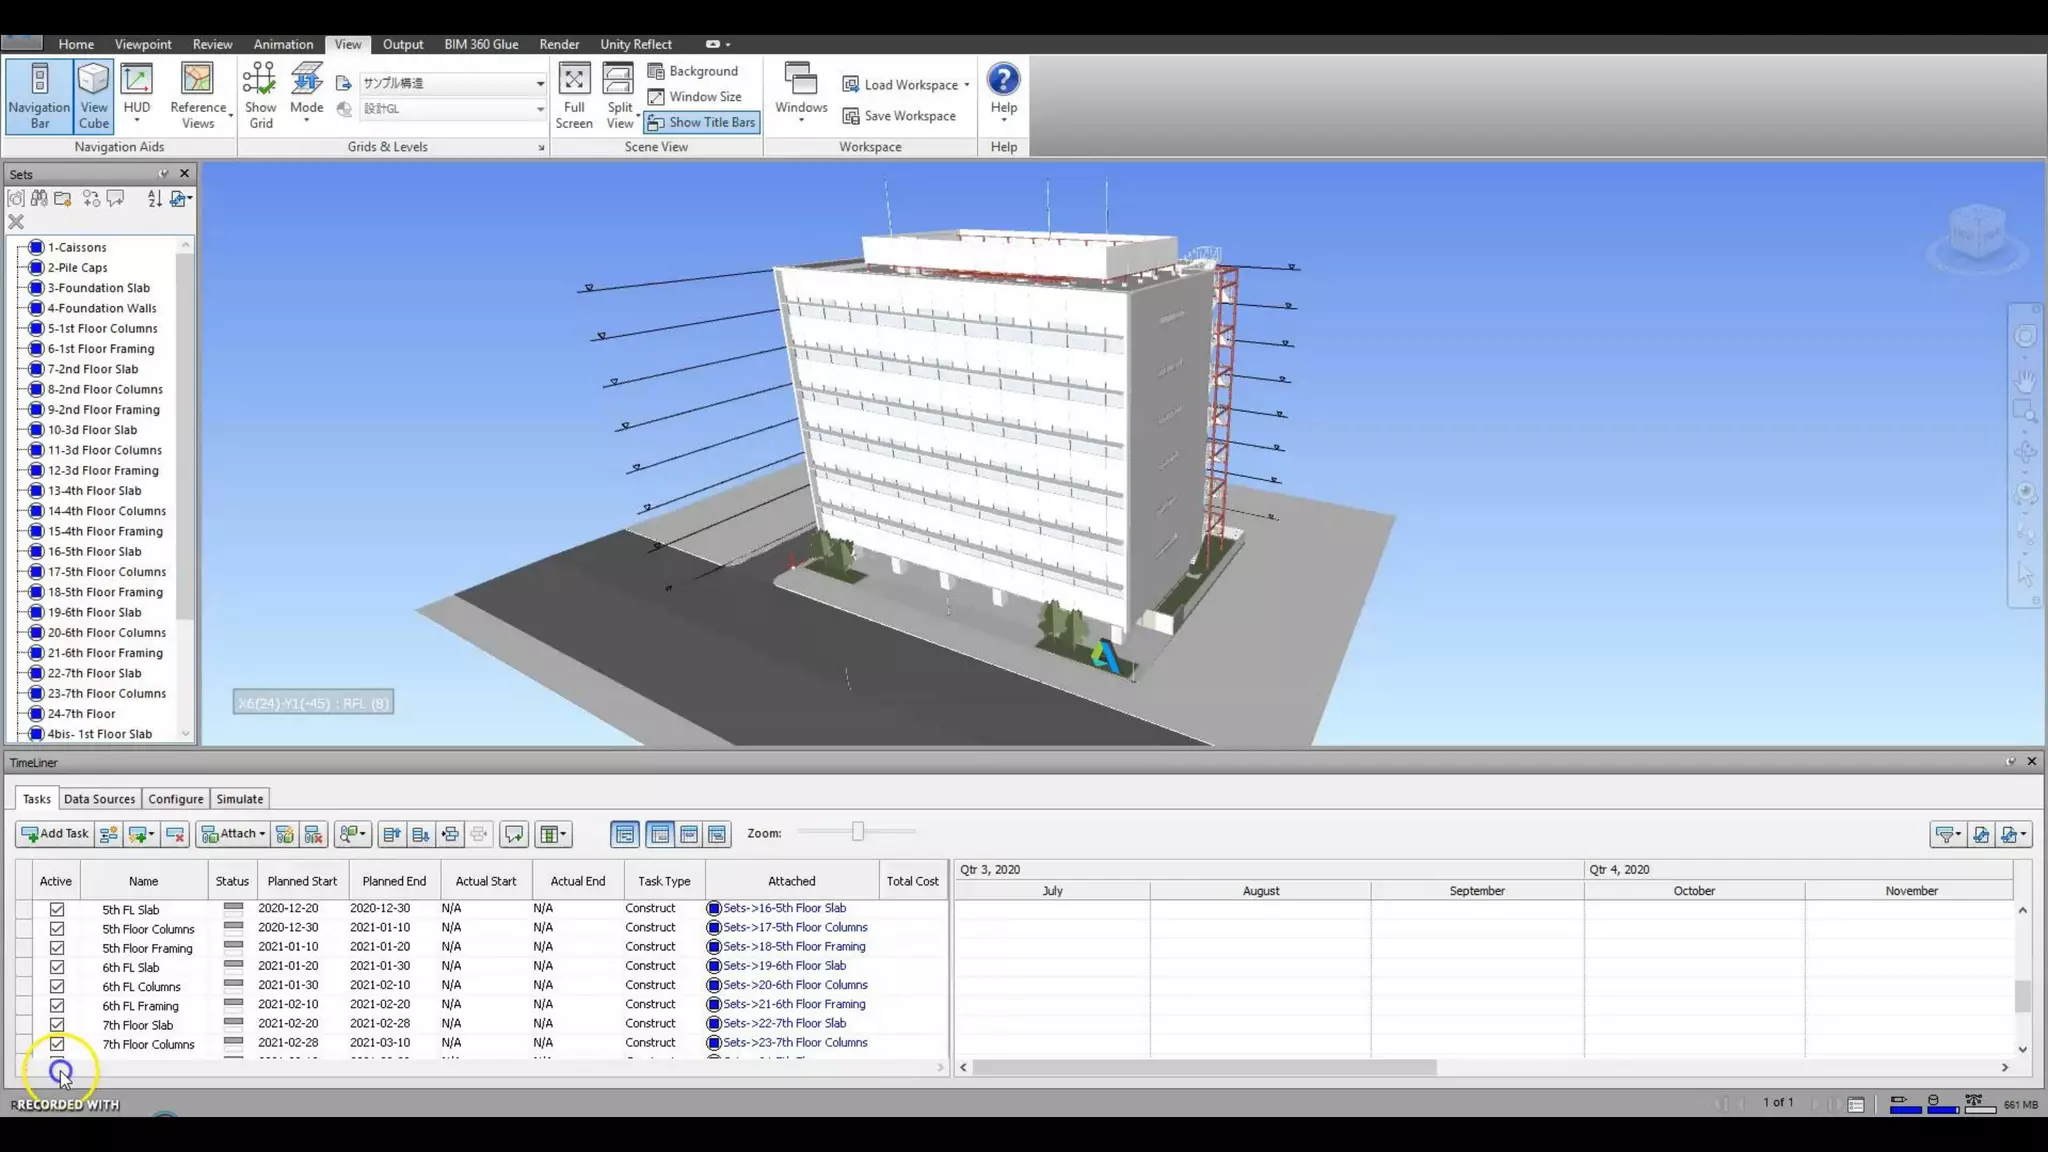Click the Add Task button

coord(55,834)
